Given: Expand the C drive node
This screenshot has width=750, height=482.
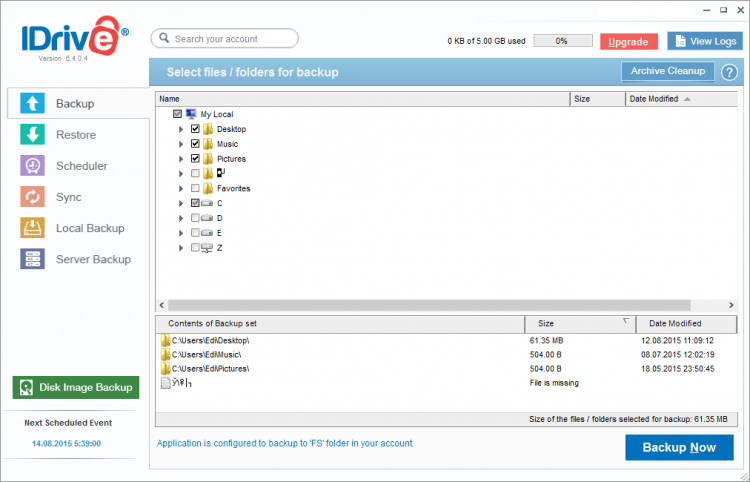Looking at the screenshot, I should [x=181, y=203].
